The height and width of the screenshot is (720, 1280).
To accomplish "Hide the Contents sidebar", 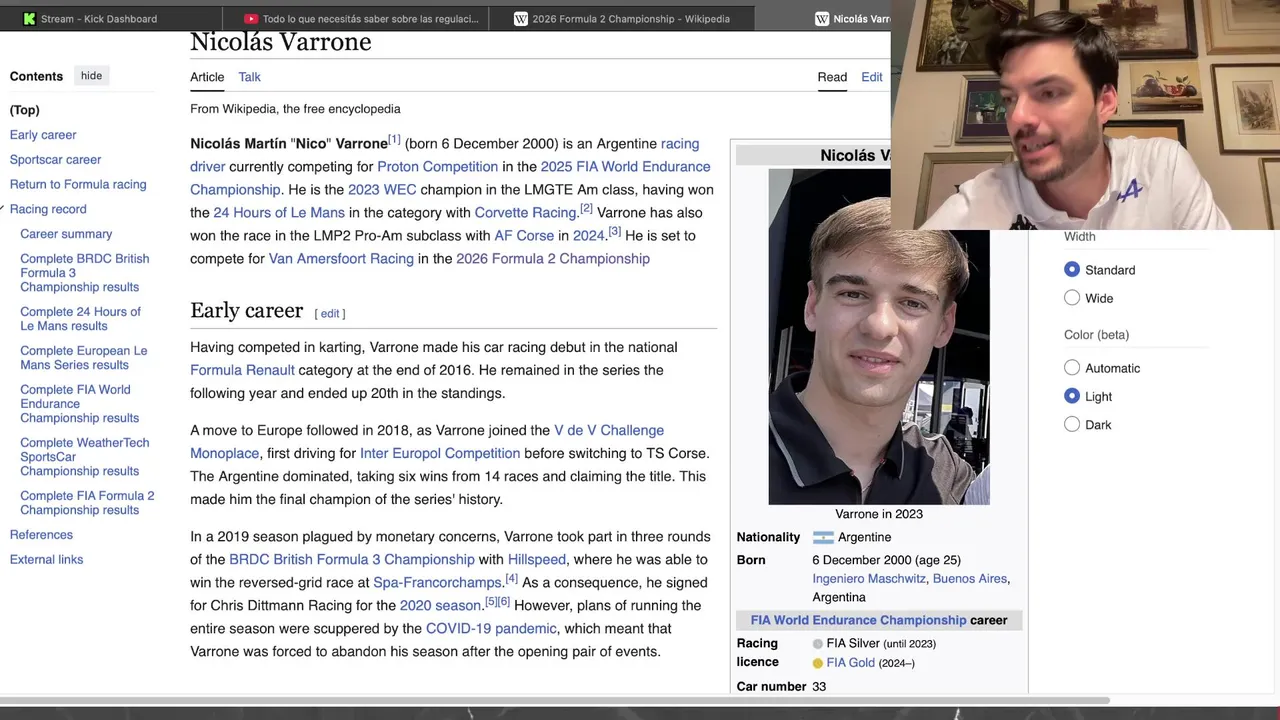I will tap(91, 76).
